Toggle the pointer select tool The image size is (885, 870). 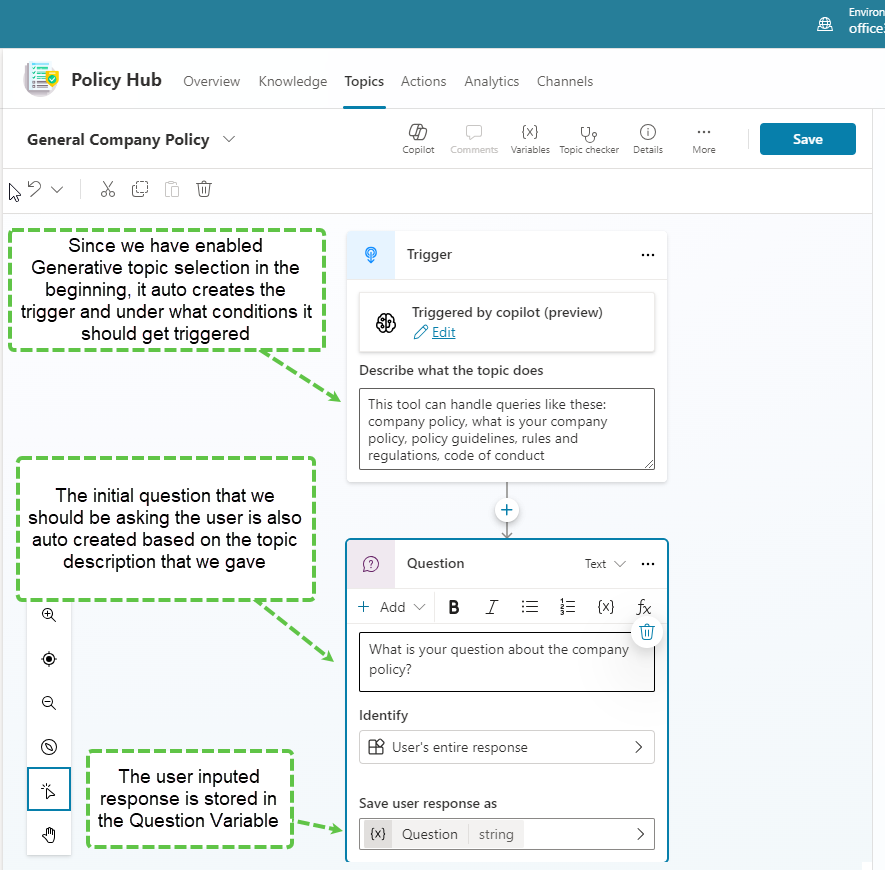[x=49, y=791]
